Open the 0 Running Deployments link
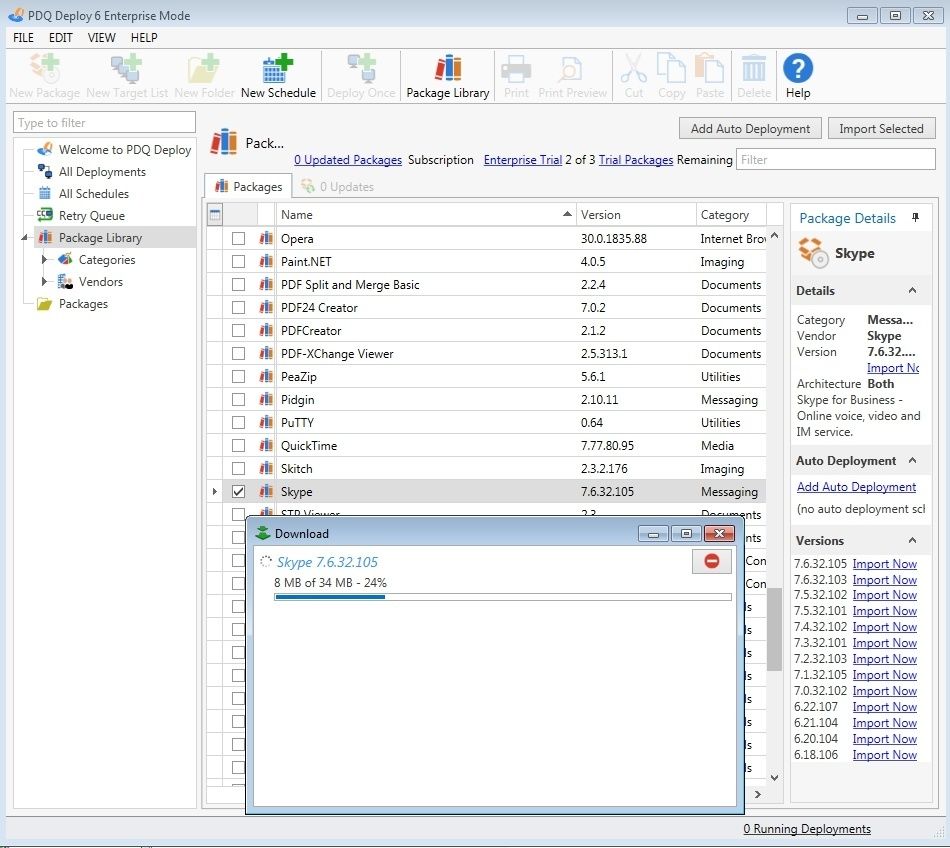This screenshot has width=950, height=848. pos(806,829)
